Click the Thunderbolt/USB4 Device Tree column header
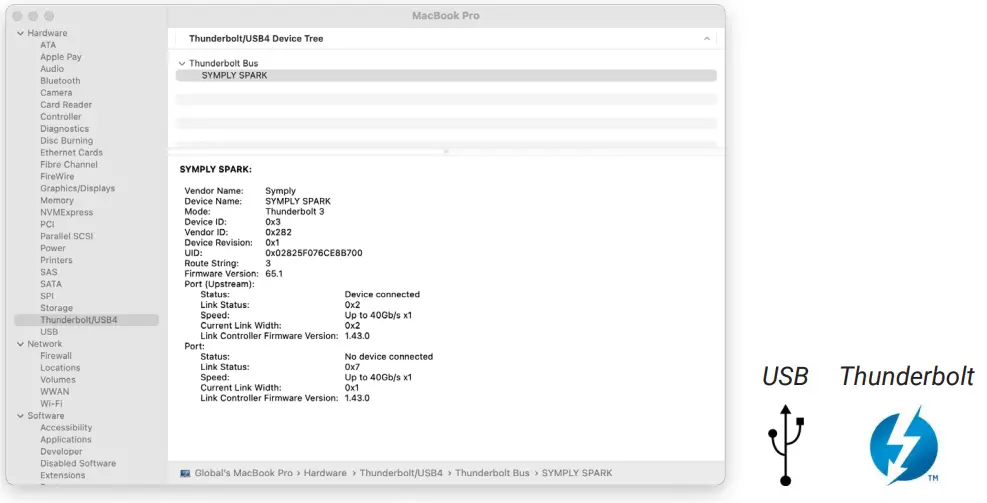 coord(256,39)
